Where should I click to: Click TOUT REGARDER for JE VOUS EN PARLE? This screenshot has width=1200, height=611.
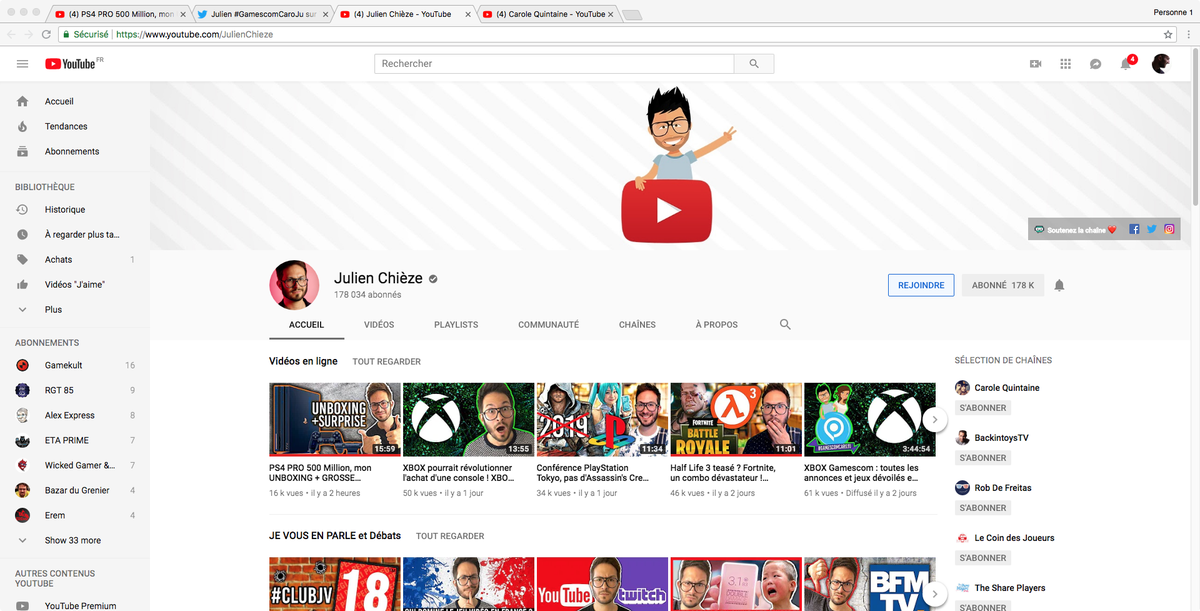click(450, 536)
